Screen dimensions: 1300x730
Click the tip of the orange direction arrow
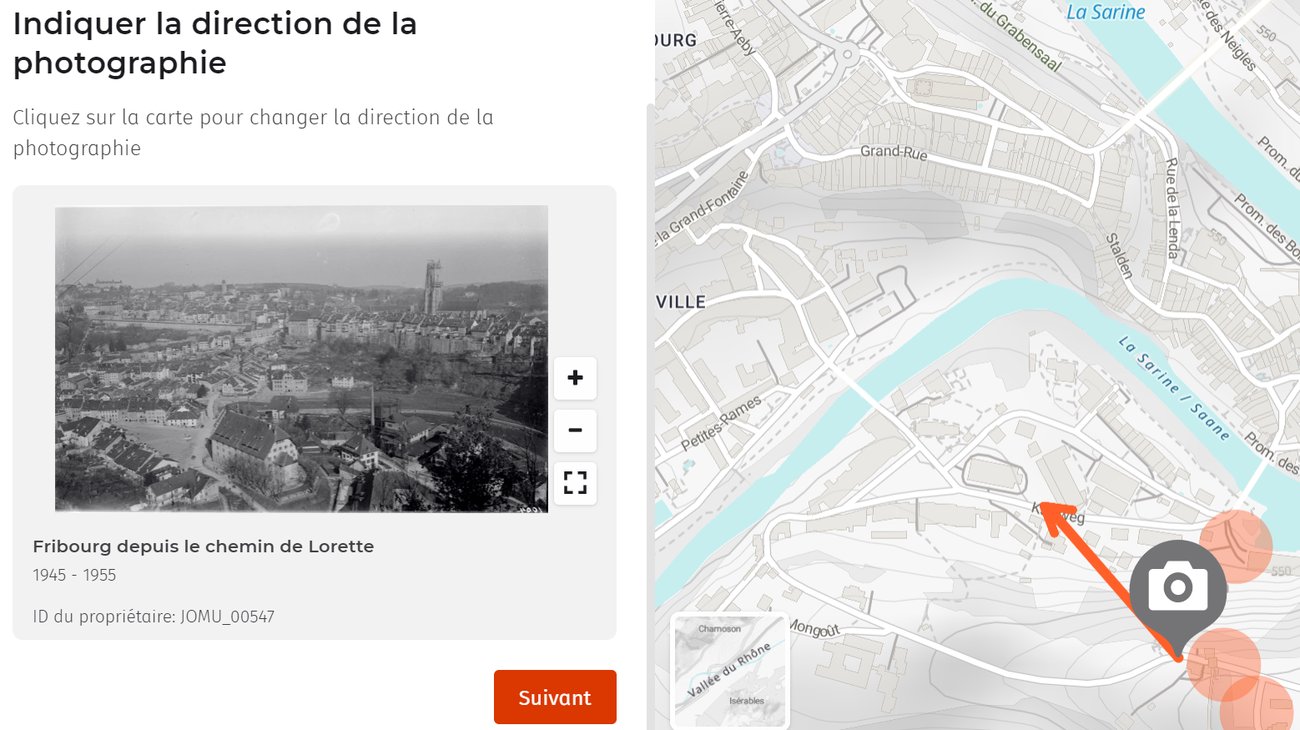[x=1042, y=503]
